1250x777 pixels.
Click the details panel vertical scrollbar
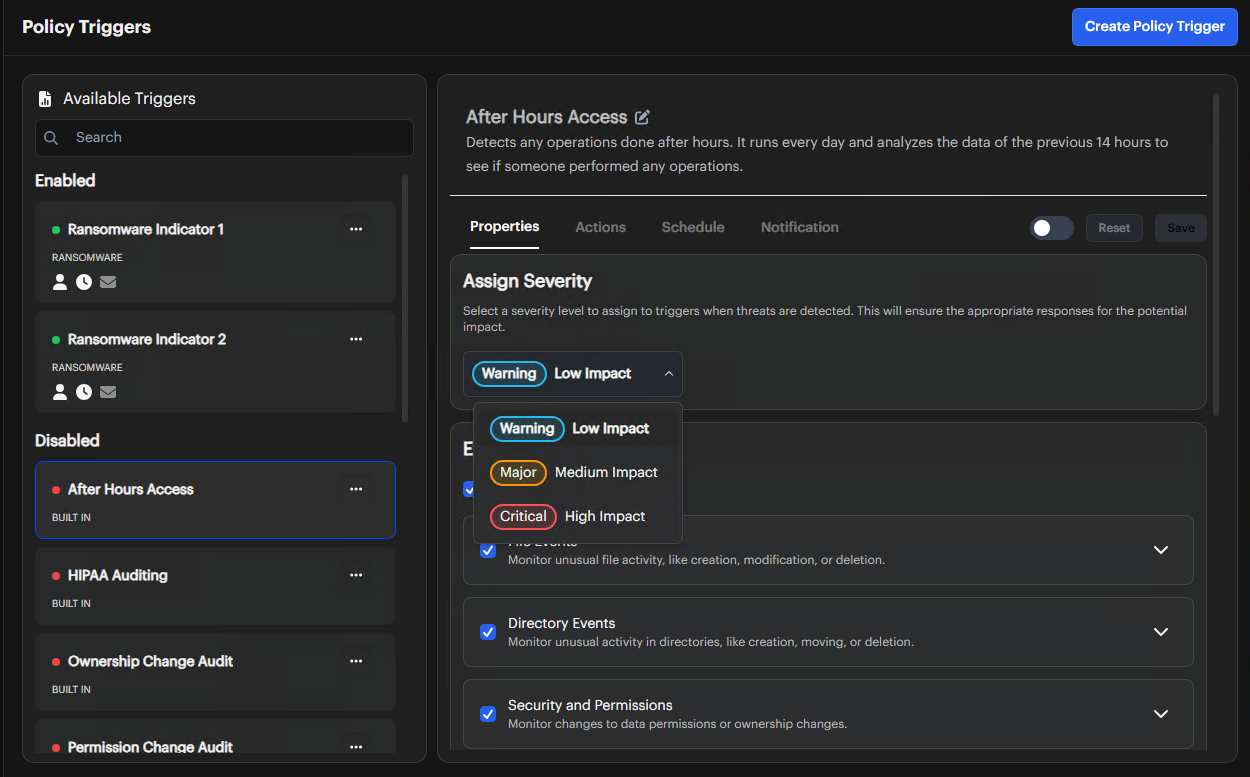[1216, 254]
